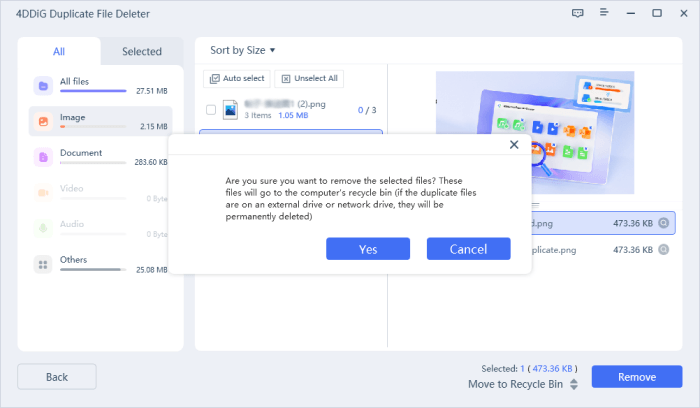Click the Unselect All button
This screenshot has height=408, width=700.
[309, 79]
